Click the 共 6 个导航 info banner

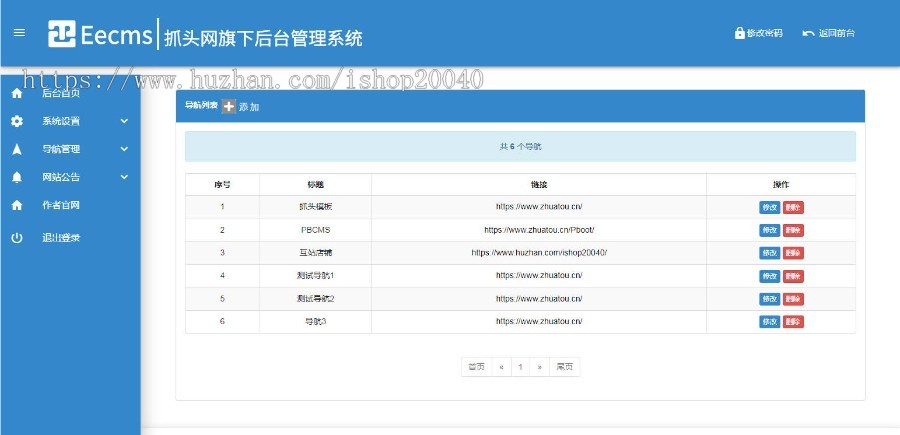520,146
